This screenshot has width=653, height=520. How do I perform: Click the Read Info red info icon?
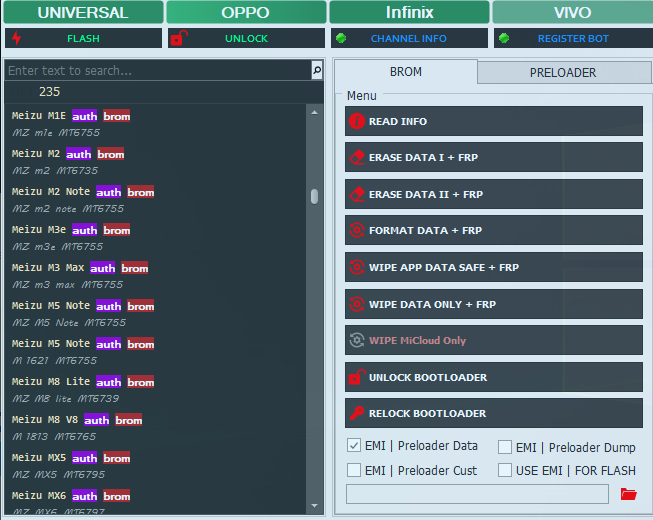pos(357,121)
